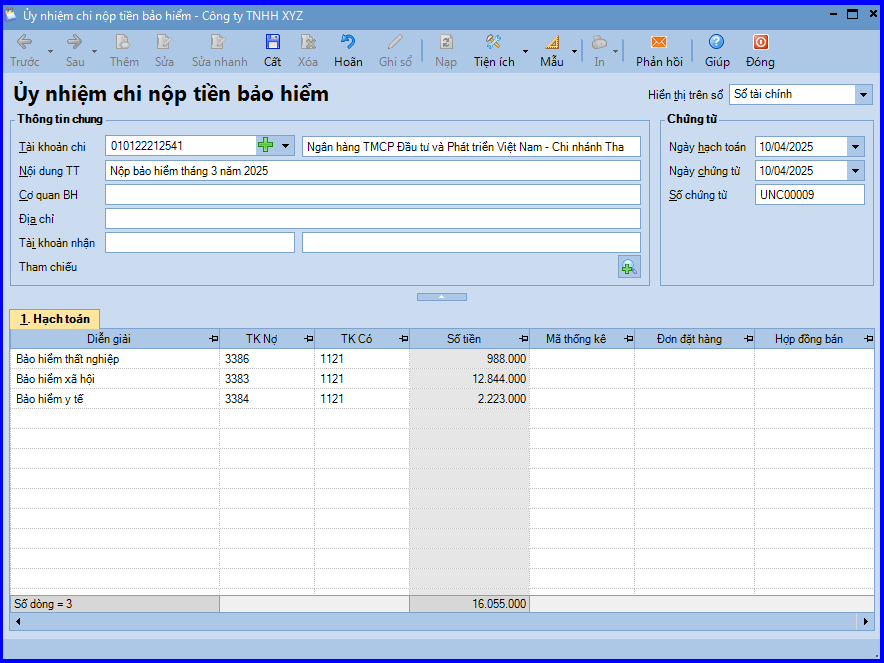884x663 pixels.
Task: Select the 1. Hạch toán tab
Action: coord(55,319)
